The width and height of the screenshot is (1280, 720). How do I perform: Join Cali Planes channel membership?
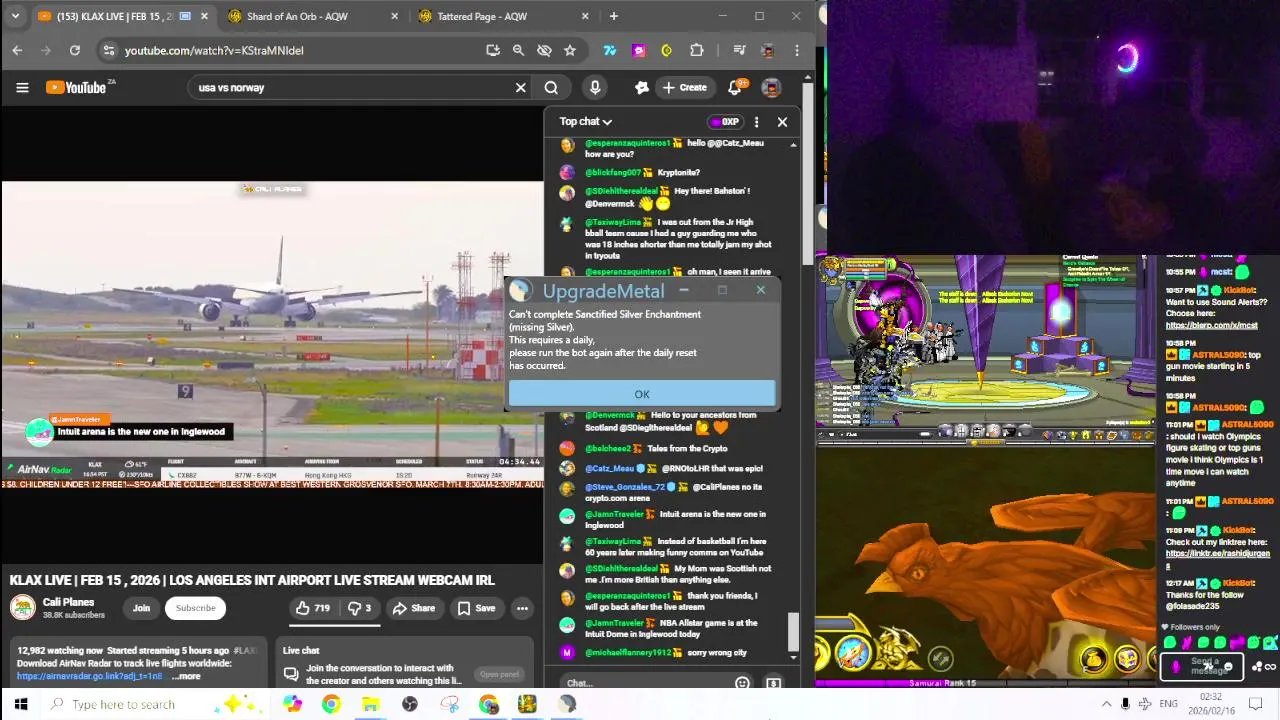(x=141, y=608)
